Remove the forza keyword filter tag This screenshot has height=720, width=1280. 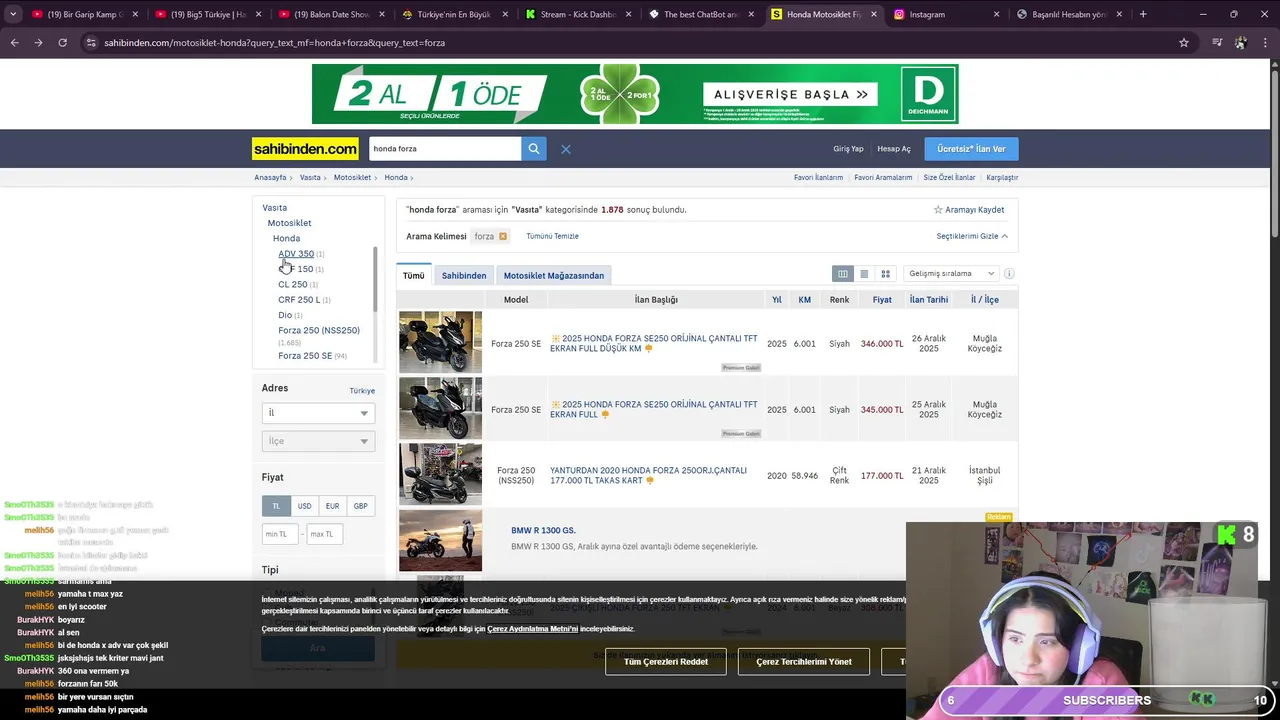[503, 237]
